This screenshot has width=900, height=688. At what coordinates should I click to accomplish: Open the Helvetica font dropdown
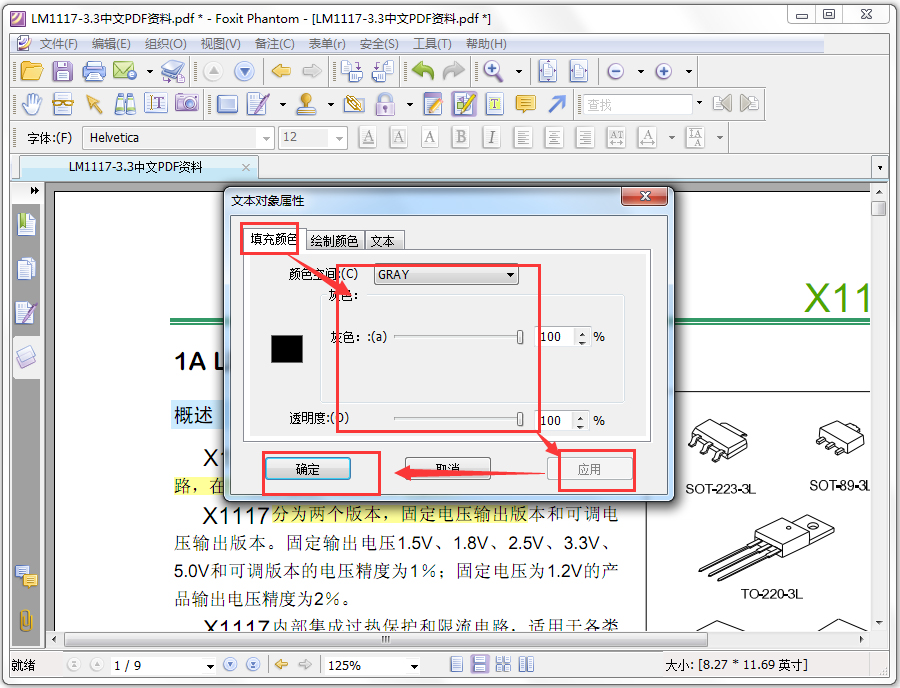[266, 138]
